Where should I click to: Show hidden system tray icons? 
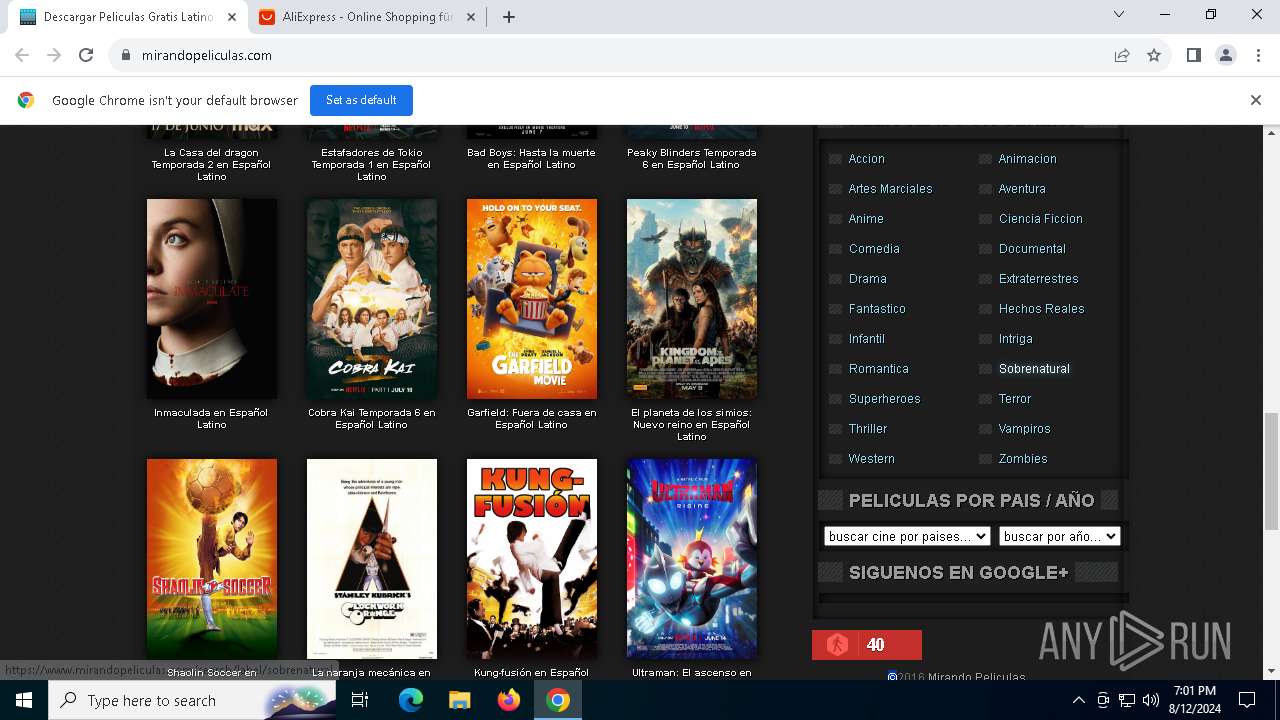point(1078,700)
